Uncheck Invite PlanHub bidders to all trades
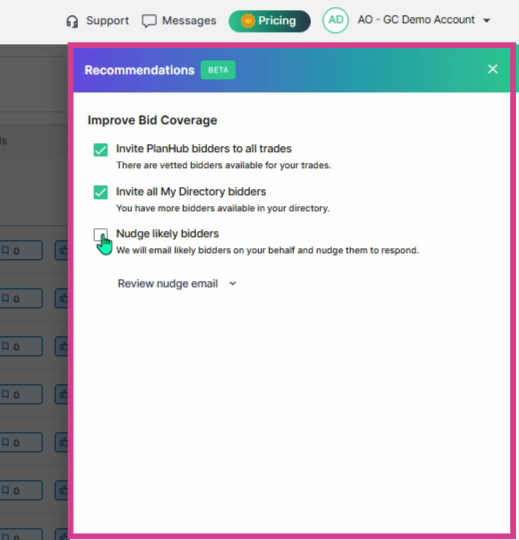519x540 pixels. (x=101, y=150)
